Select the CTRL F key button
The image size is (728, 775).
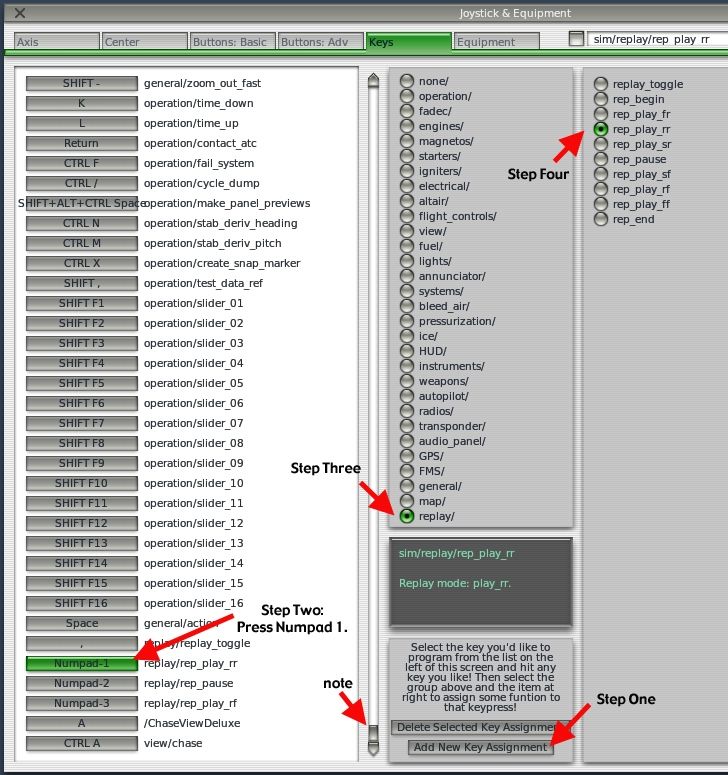click(x=82, y=163)
